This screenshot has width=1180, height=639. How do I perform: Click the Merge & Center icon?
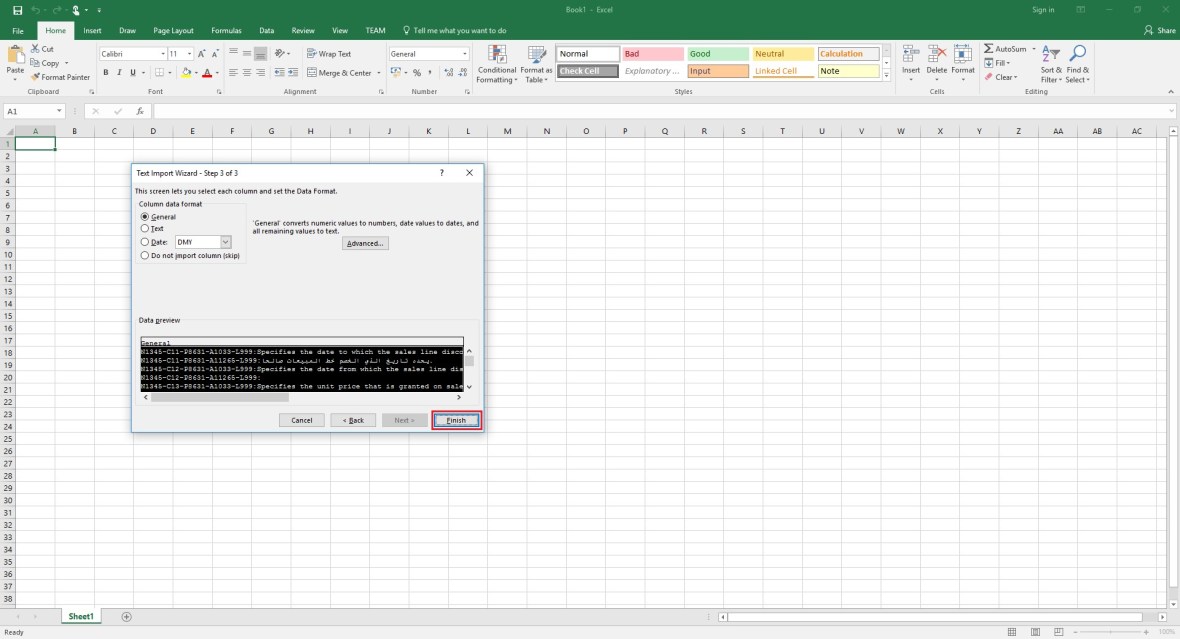[x=311, y=72]
